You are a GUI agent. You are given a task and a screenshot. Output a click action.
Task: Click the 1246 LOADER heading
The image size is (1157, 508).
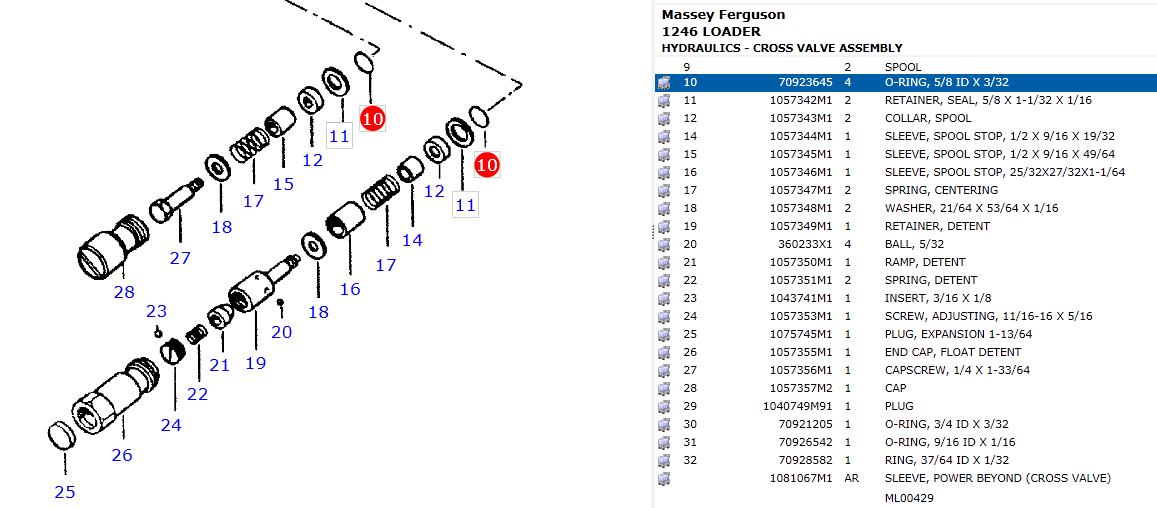click(x=711, y=32)
